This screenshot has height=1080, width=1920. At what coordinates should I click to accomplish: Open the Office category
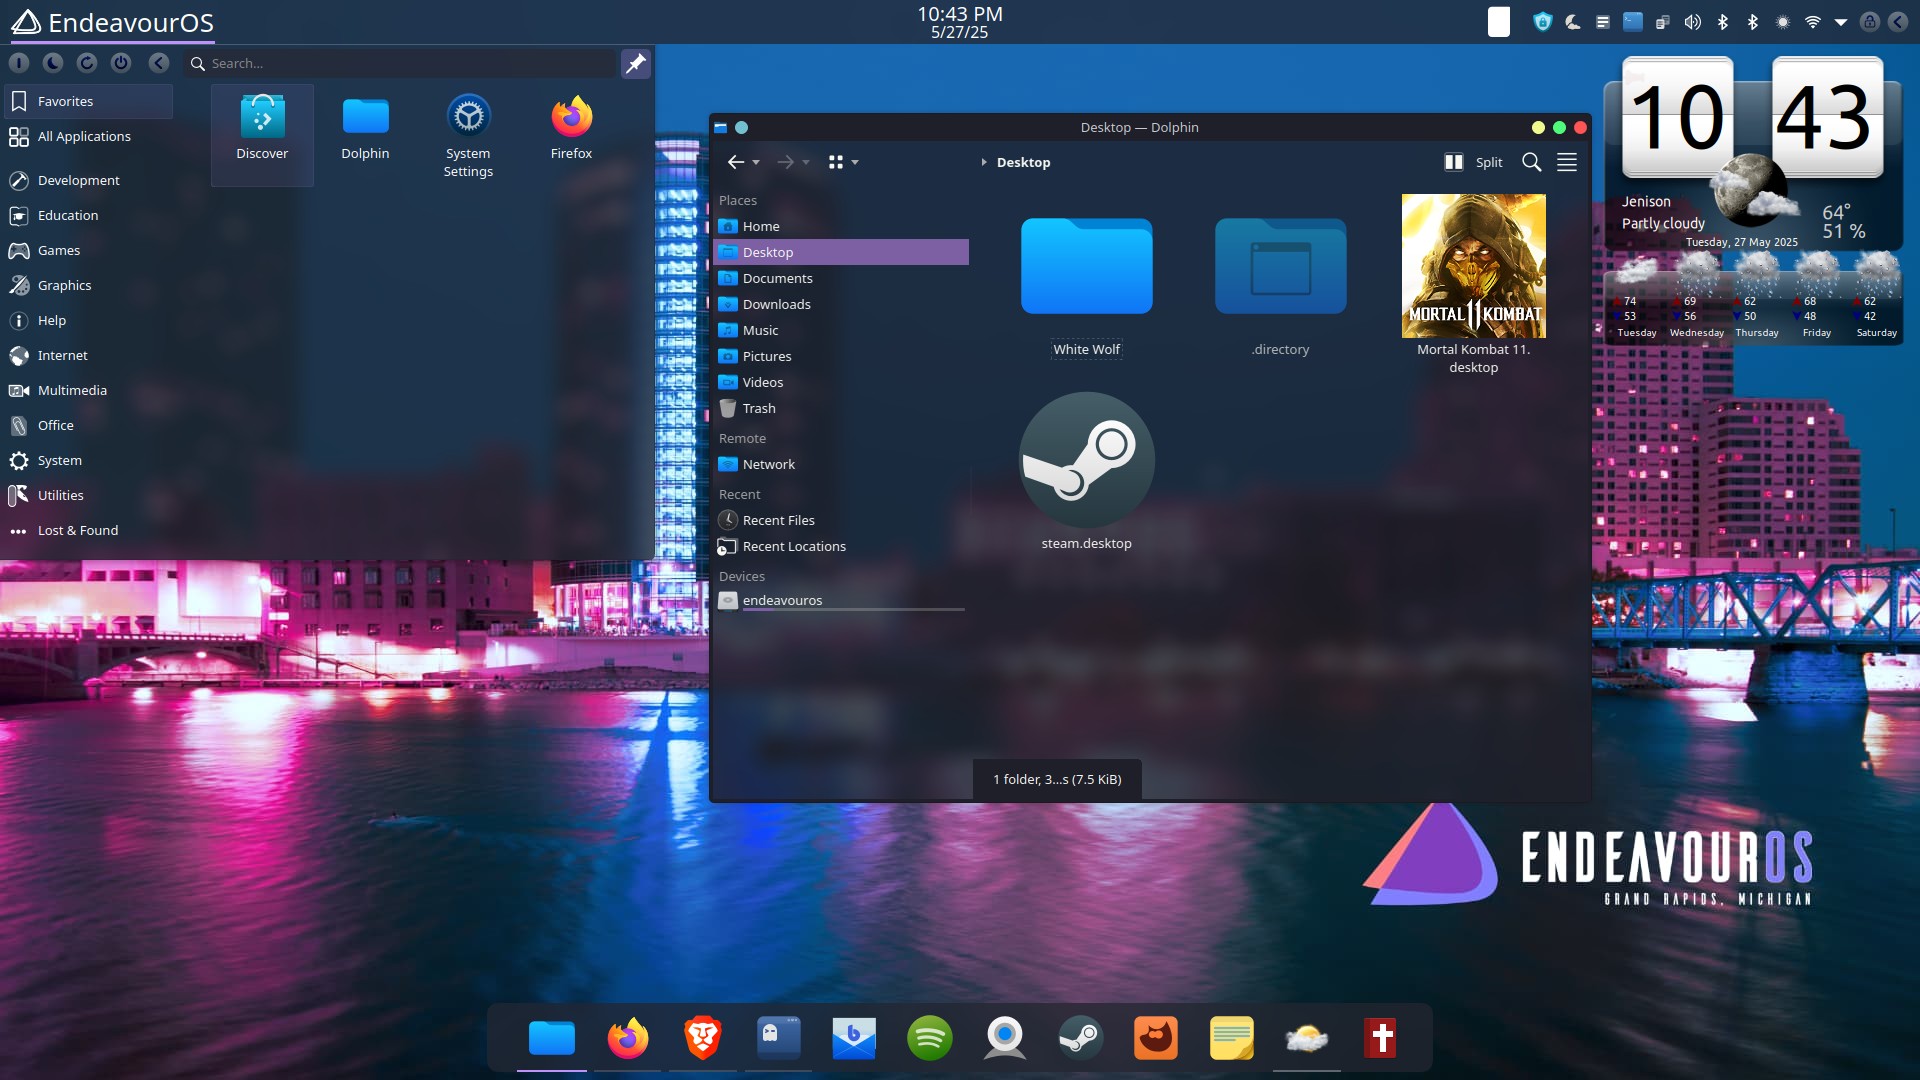click(88, 425)
